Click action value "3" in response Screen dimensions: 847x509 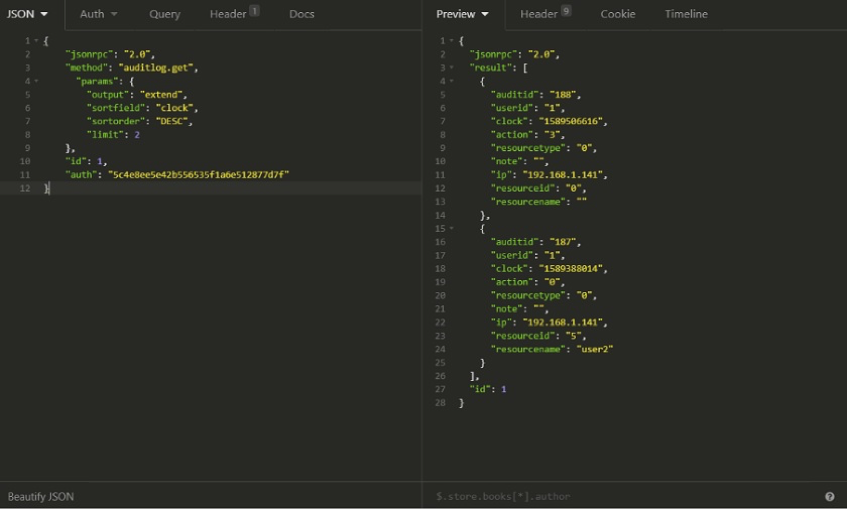552,135
